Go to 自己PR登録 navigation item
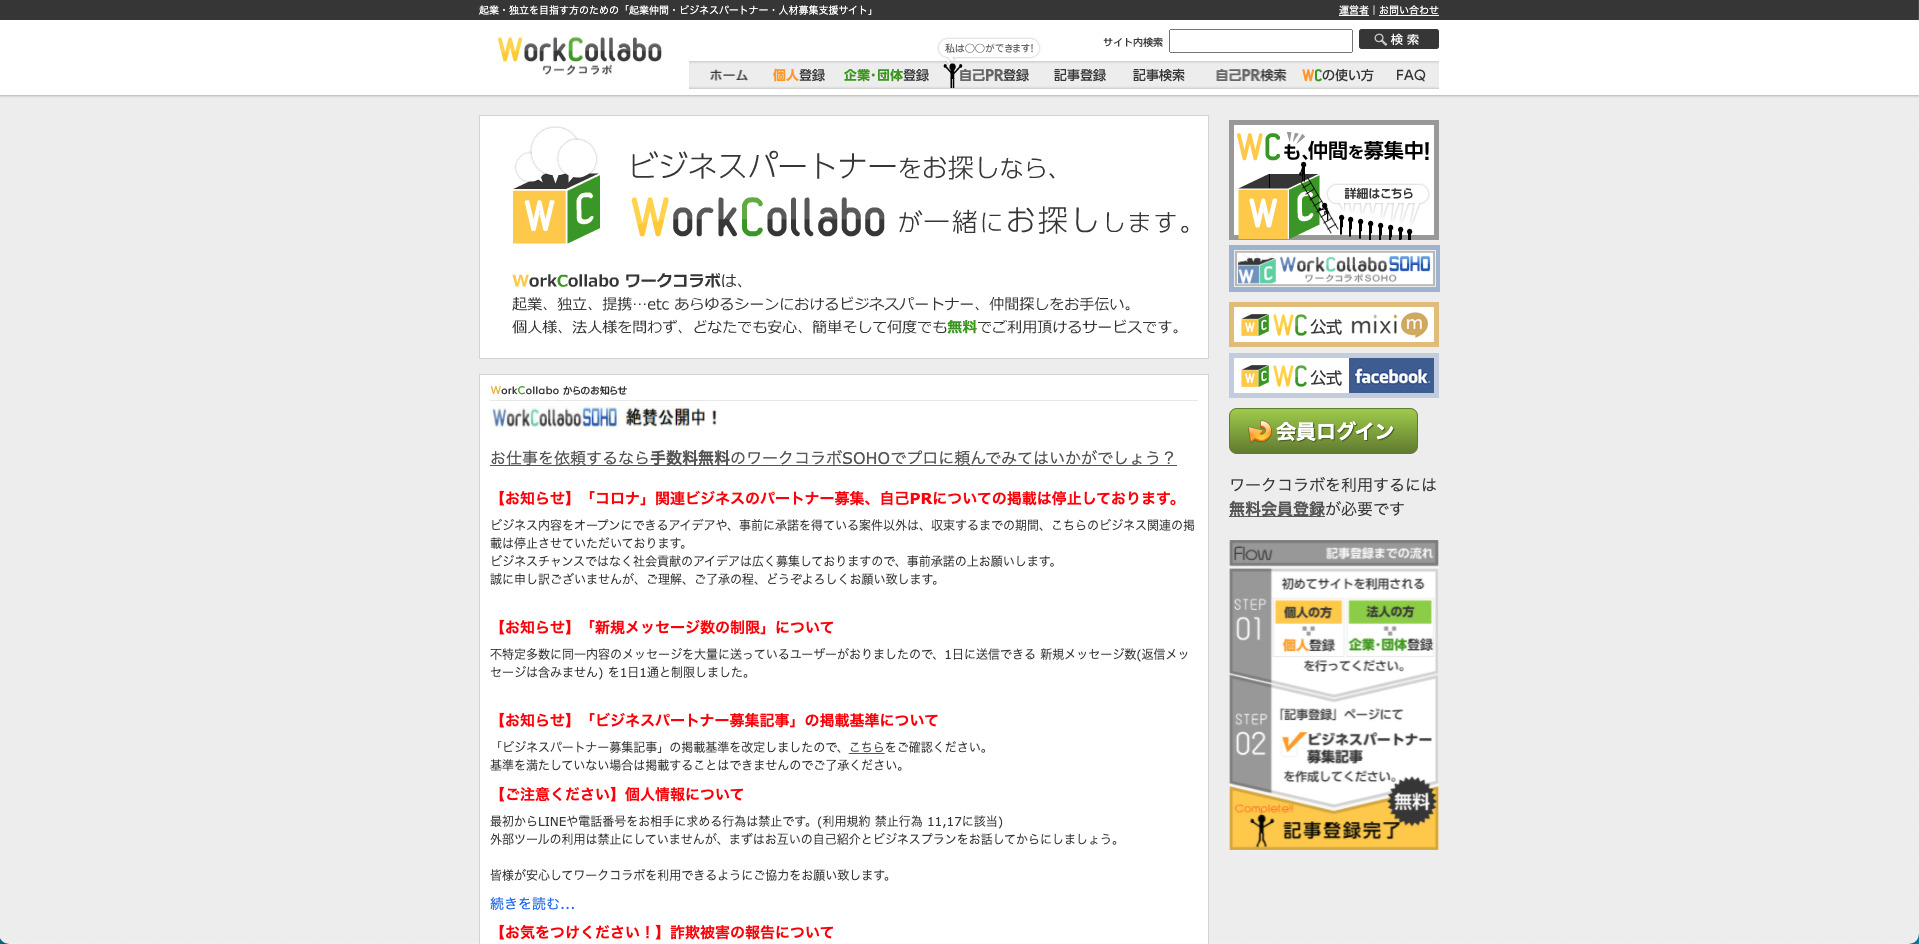The height and width of the screenshot is (944, 1919). pos(993,75)
